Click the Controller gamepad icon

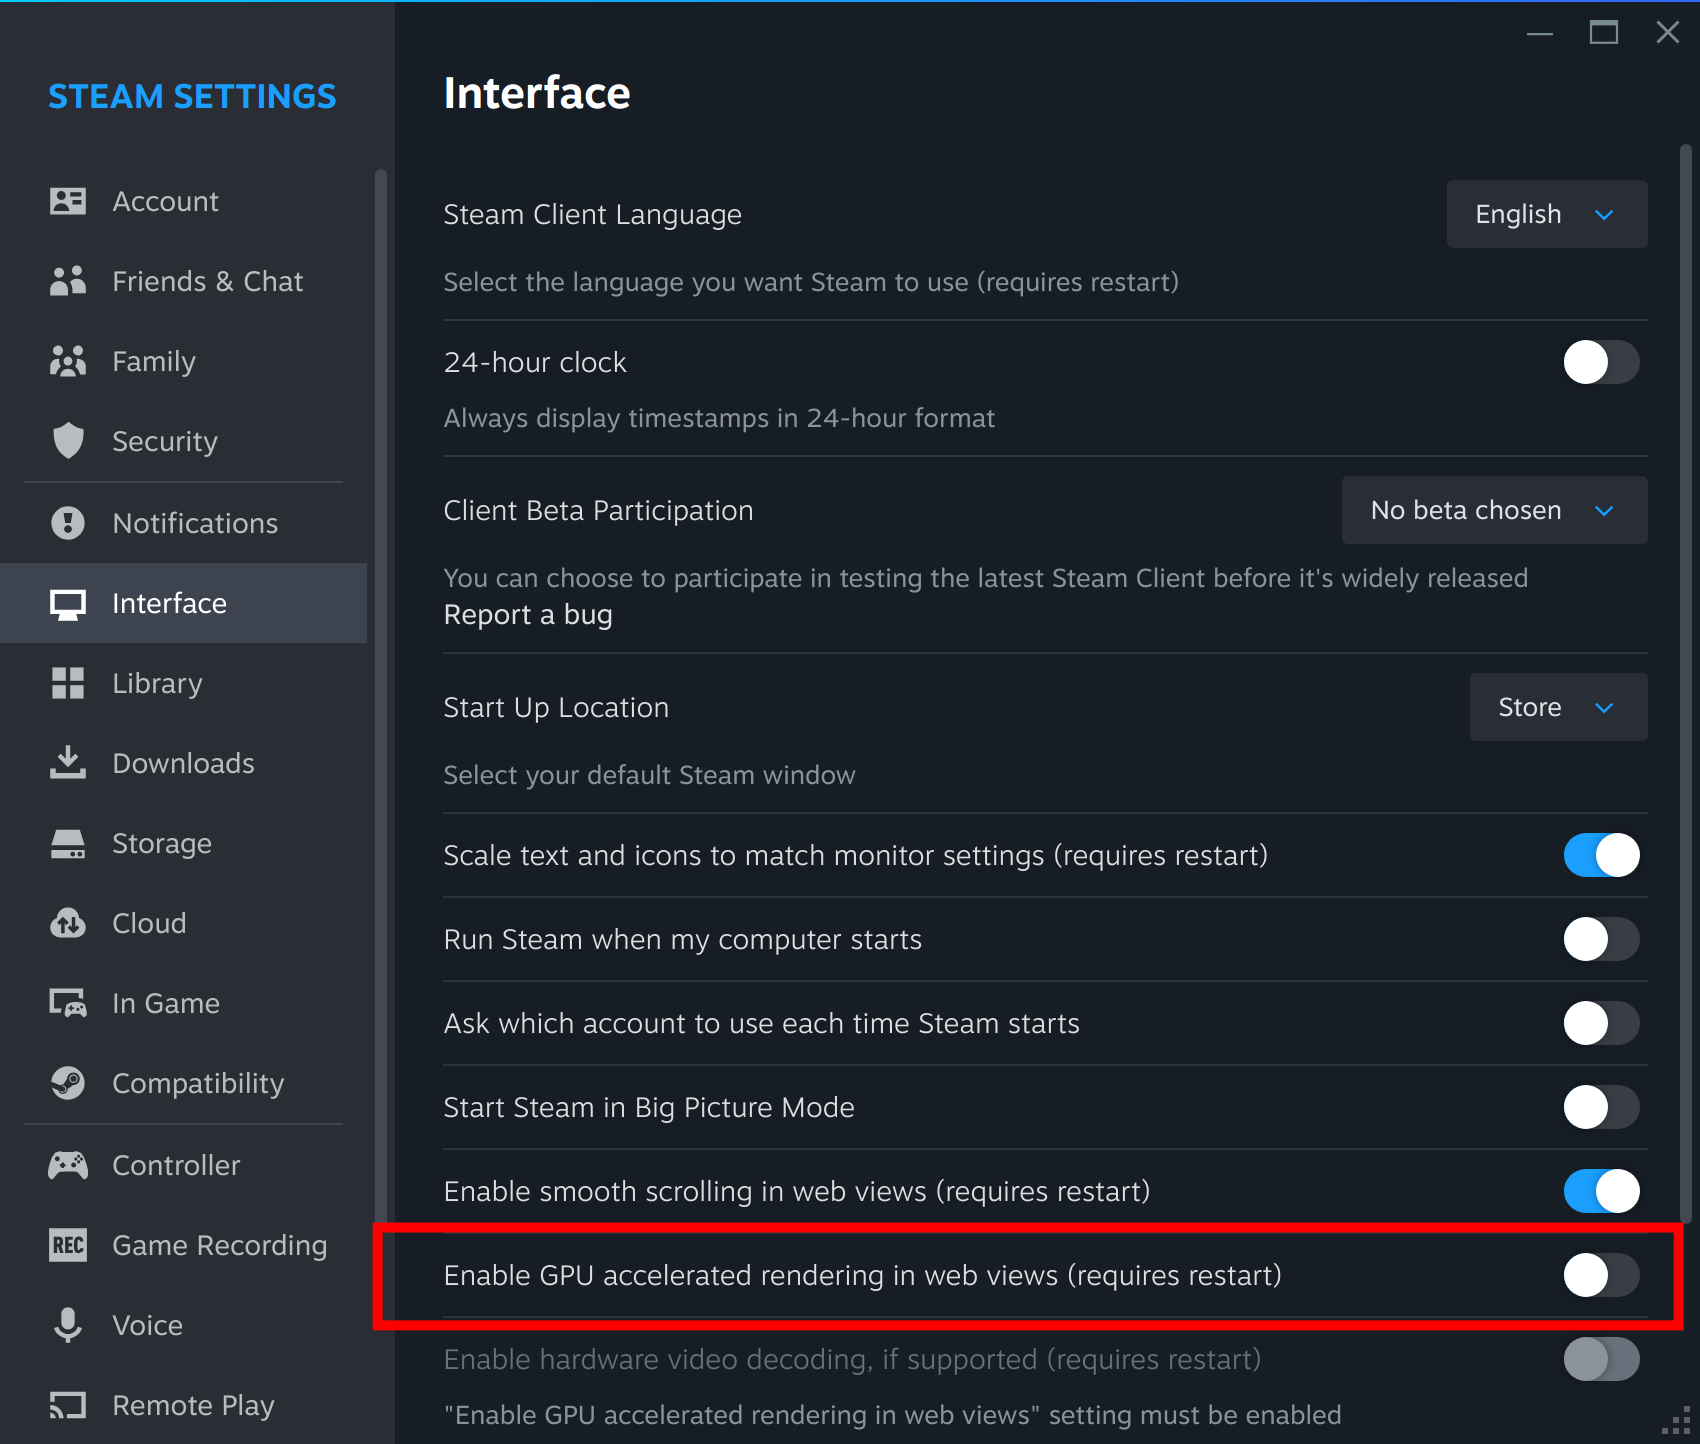click(x=68, y=1165)
